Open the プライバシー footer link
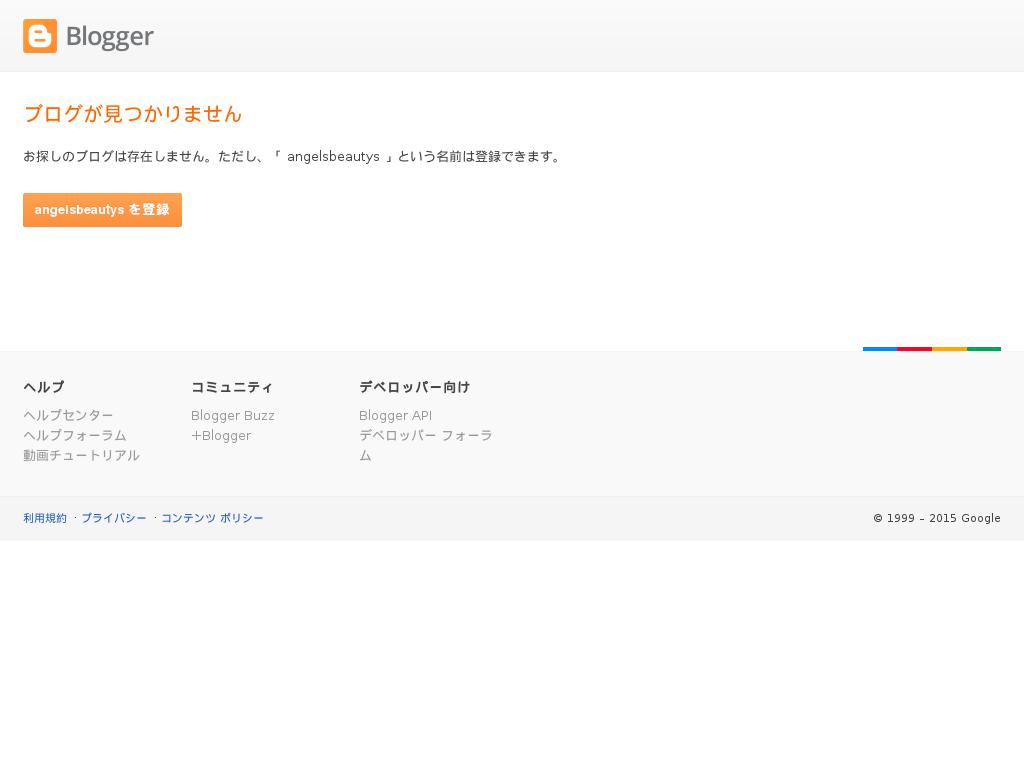This screenshot has width=1024, height=768. coord(114,518)
